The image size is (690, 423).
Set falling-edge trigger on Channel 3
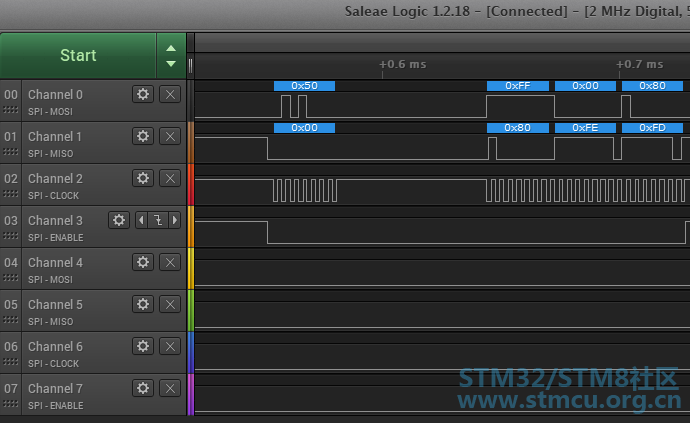coord(158,220)
